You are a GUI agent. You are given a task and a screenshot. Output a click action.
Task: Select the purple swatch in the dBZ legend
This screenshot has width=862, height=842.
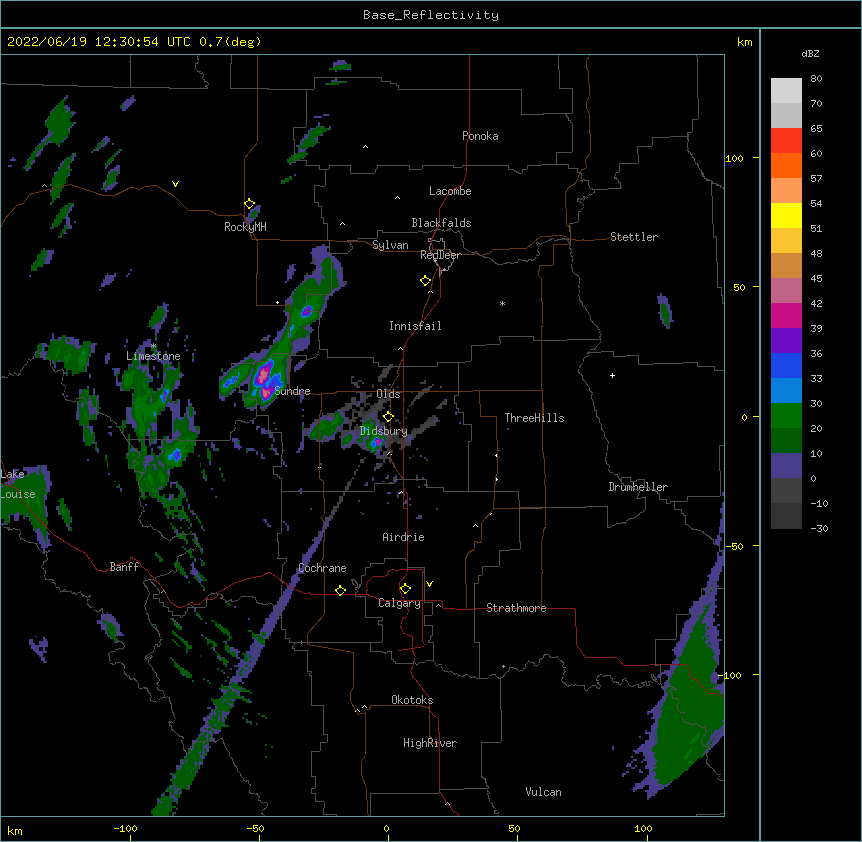[x=786, y=341]
